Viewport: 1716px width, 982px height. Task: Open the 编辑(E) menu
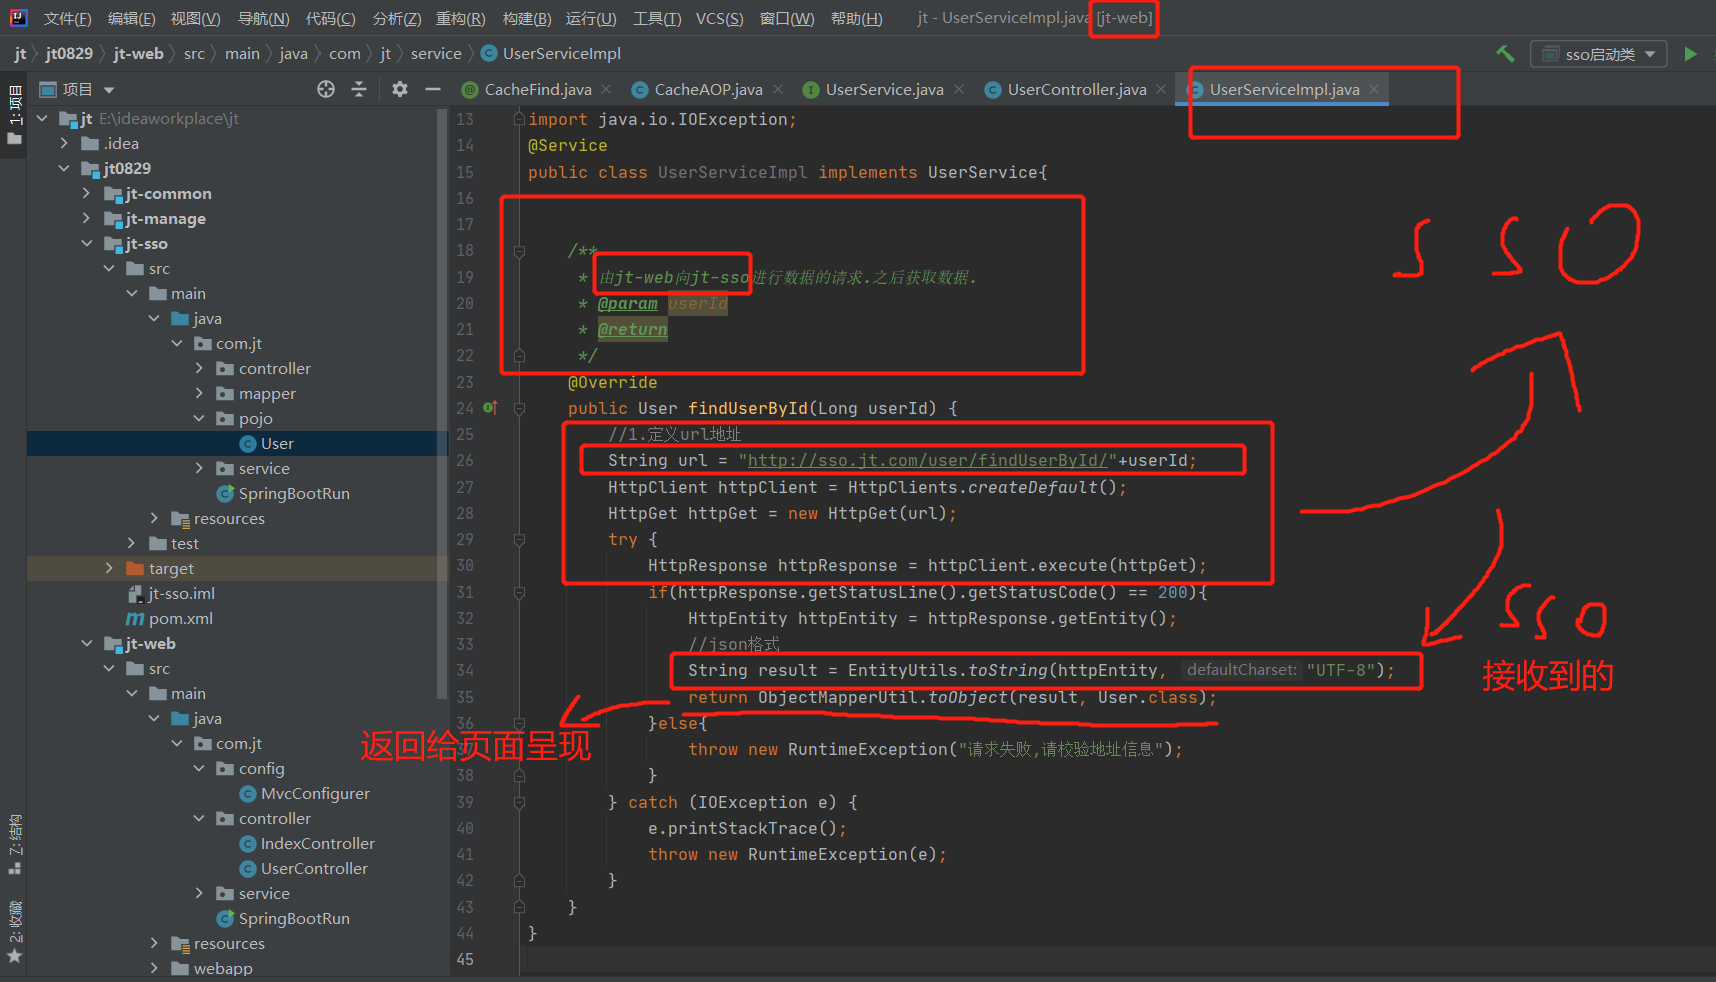(x=132, y=19)
